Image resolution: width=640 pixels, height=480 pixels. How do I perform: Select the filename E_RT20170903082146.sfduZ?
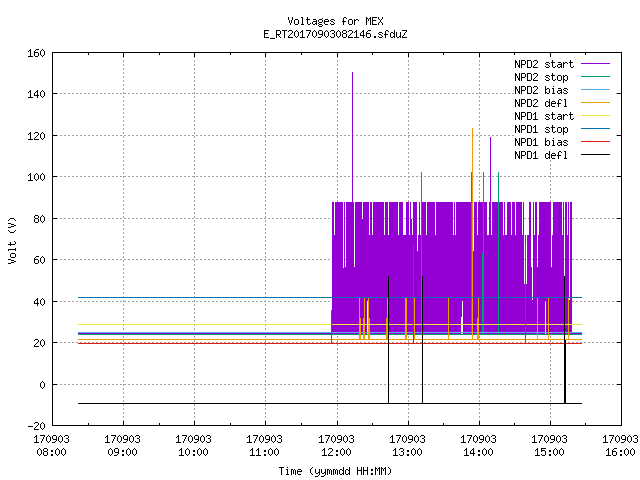coord(335,34)
